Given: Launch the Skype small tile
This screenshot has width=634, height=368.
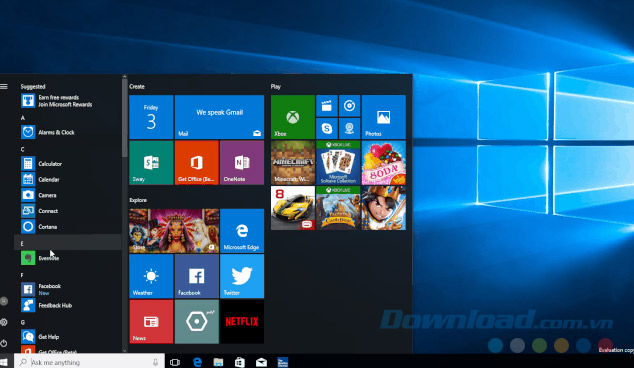Looking at the screenshot, I should pyautogui.click(x=326, y=128).
